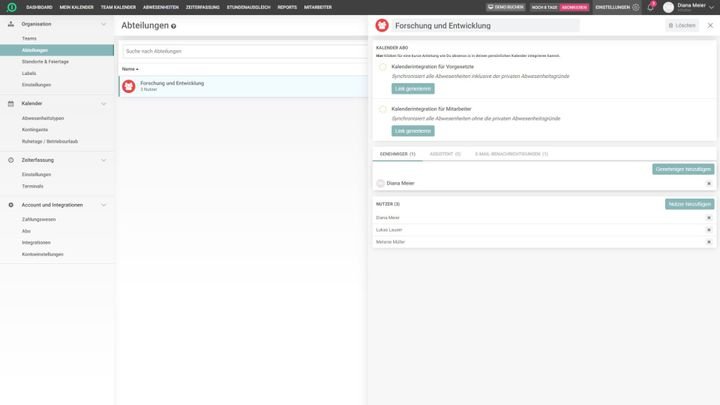The width and height of the screenshot is (720, 405).
Task: Click the Abonnieren button
Action: point(574,7)
